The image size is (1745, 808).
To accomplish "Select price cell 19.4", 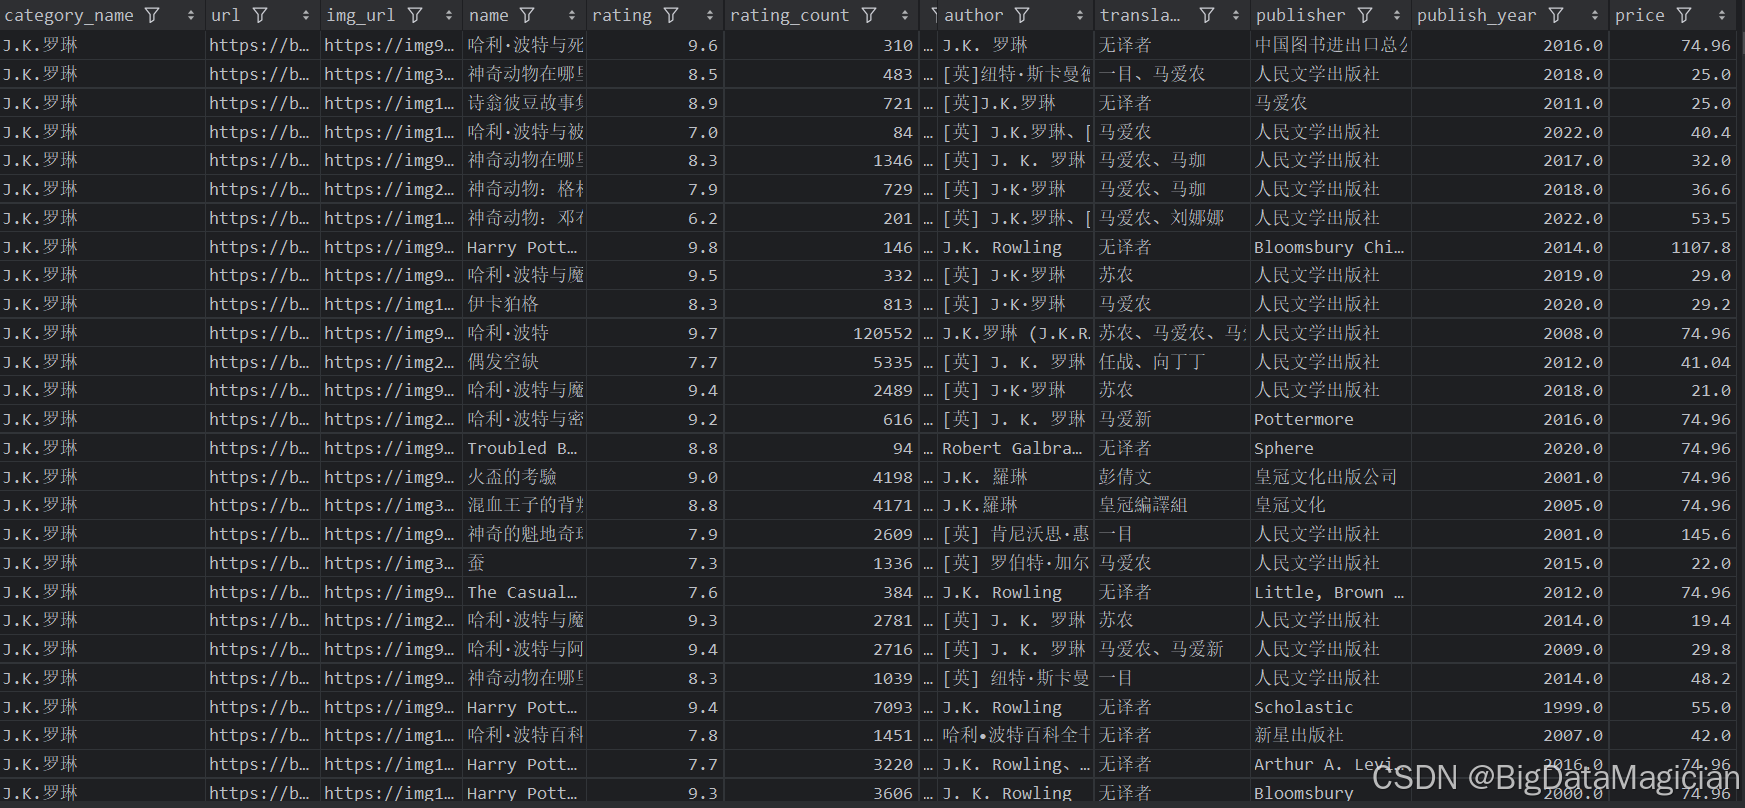I will (x=1711, y=620).
